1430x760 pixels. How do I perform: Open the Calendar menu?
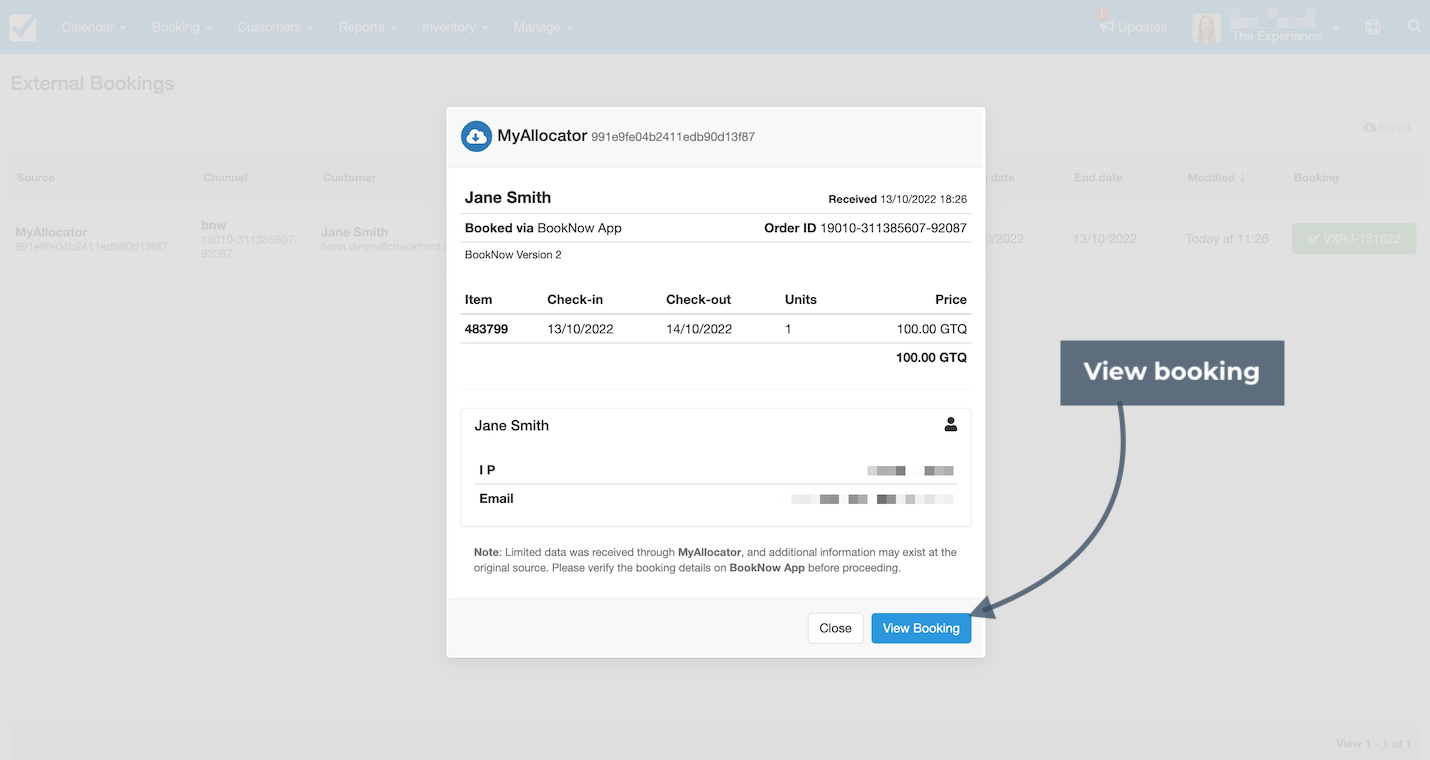94,27
